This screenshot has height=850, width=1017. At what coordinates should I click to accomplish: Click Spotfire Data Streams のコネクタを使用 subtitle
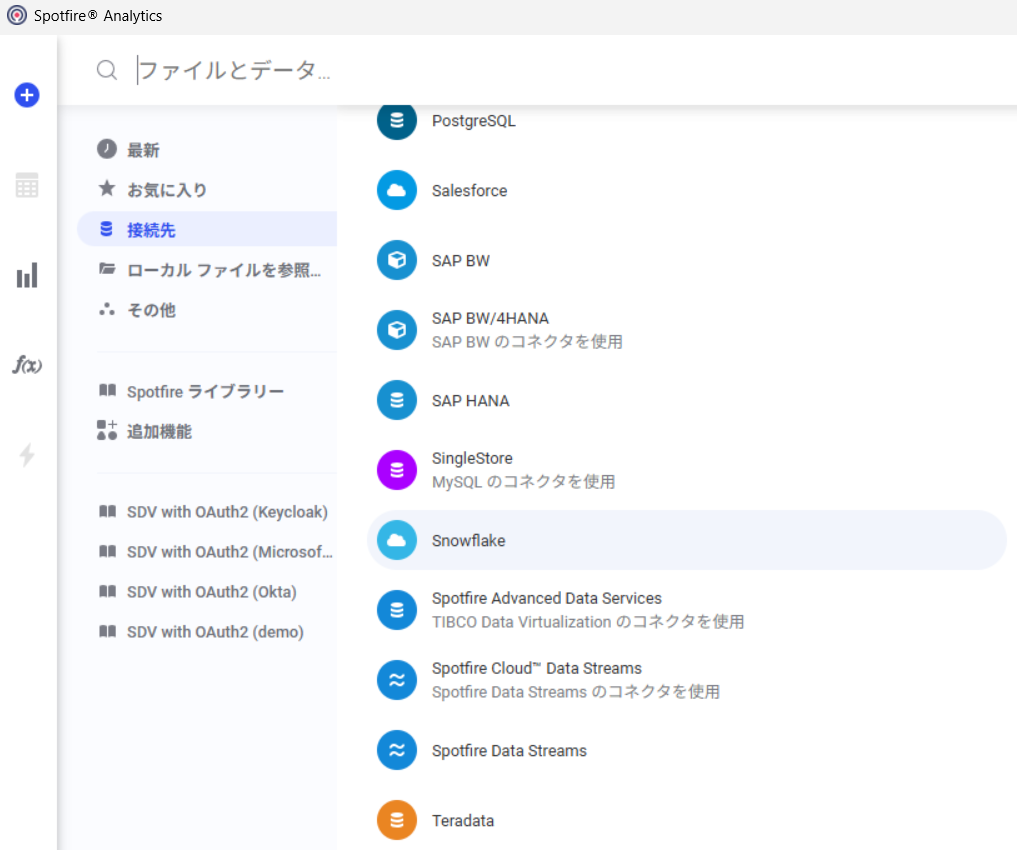pos(576,692)
